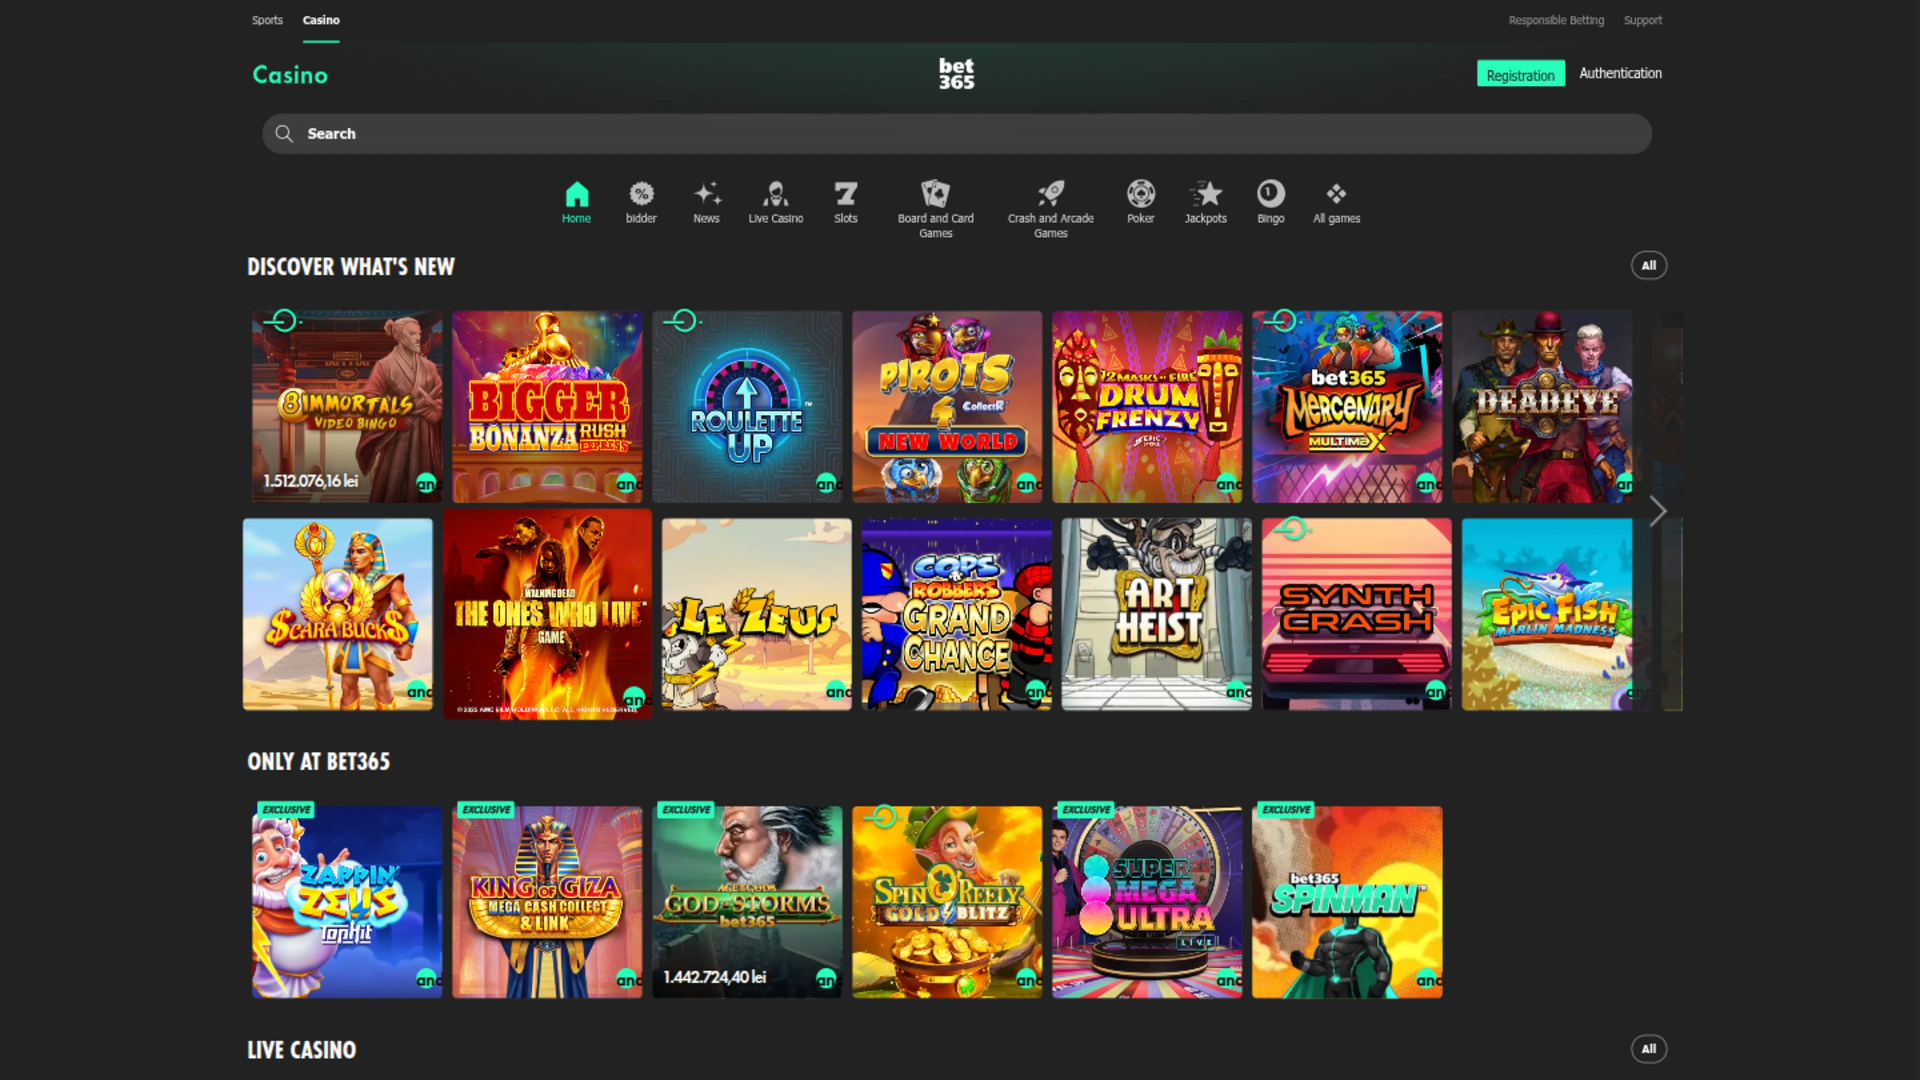Screen dimensions: 1920x1080
Task: Select the Poker icon
Action: [1140, 202]
